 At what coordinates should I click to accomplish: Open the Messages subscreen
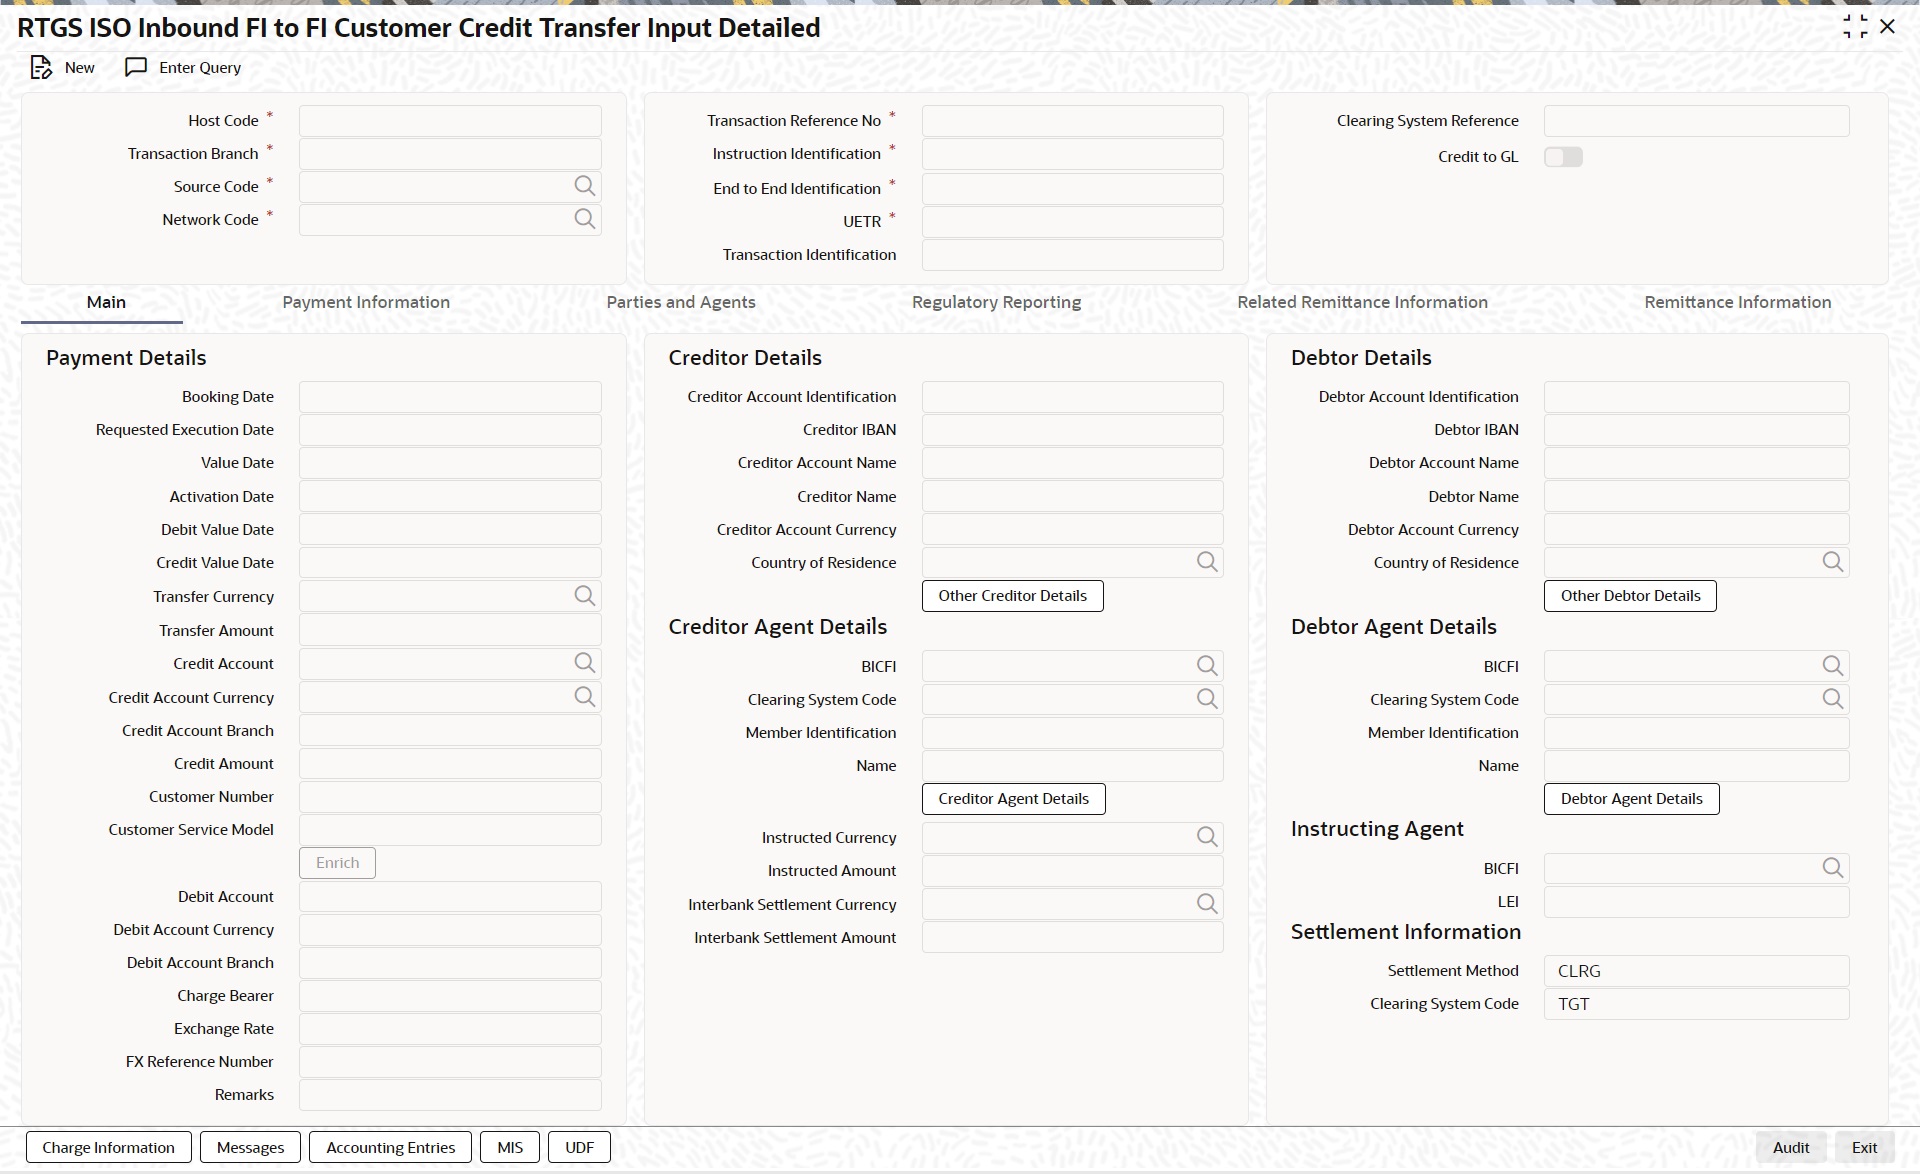coord(250,1147)
